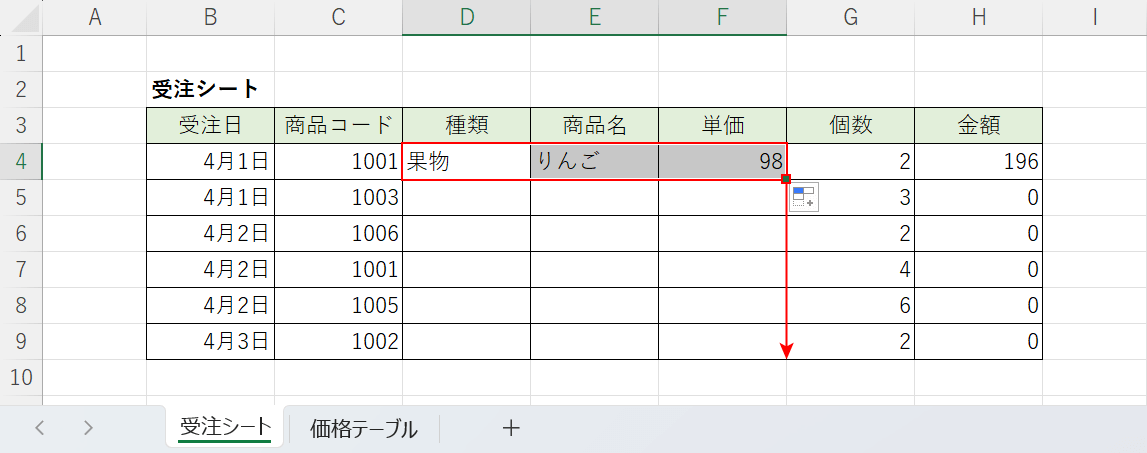Switch to the 価格テーブル sheet tab
The height and width of the screenshot is (453, 1147).
[x=363, y=429]
